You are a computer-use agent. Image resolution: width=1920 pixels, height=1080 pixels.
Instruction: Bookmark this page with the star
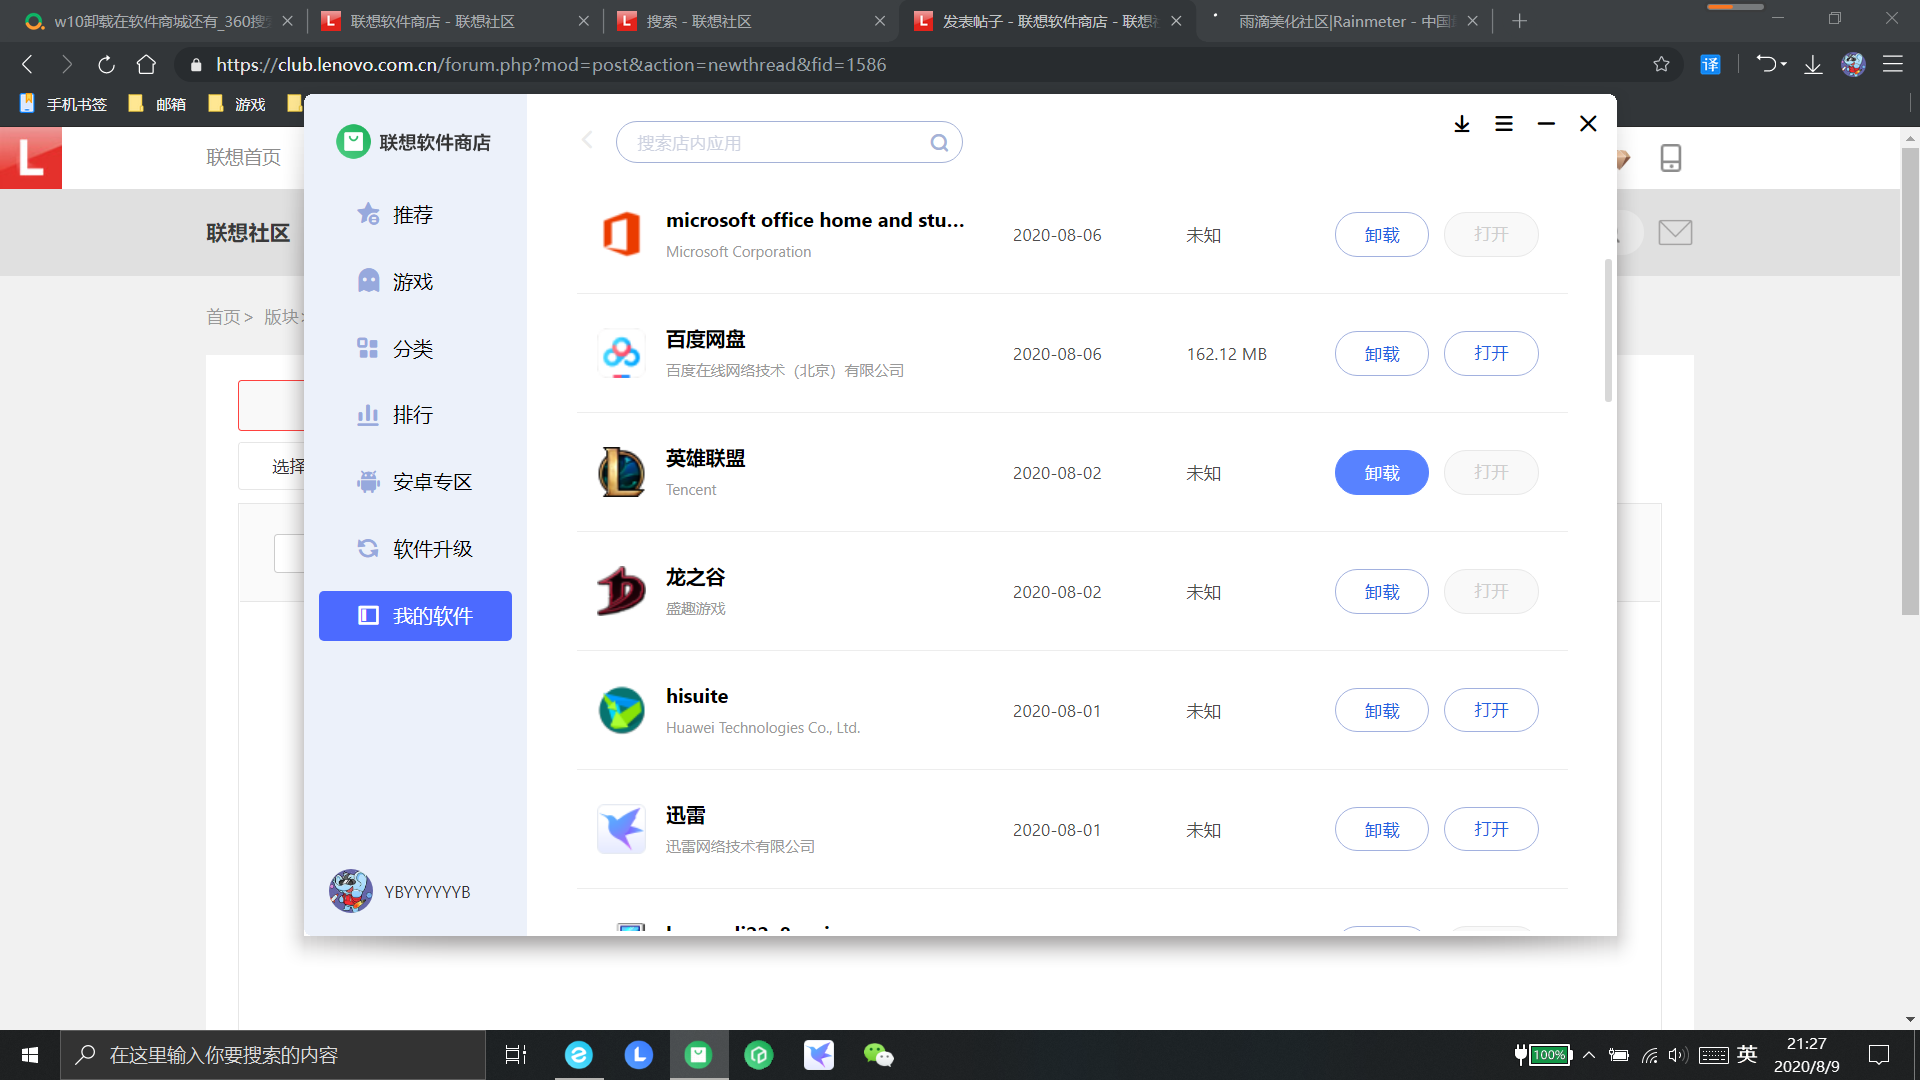click(x=1661, y=65)
